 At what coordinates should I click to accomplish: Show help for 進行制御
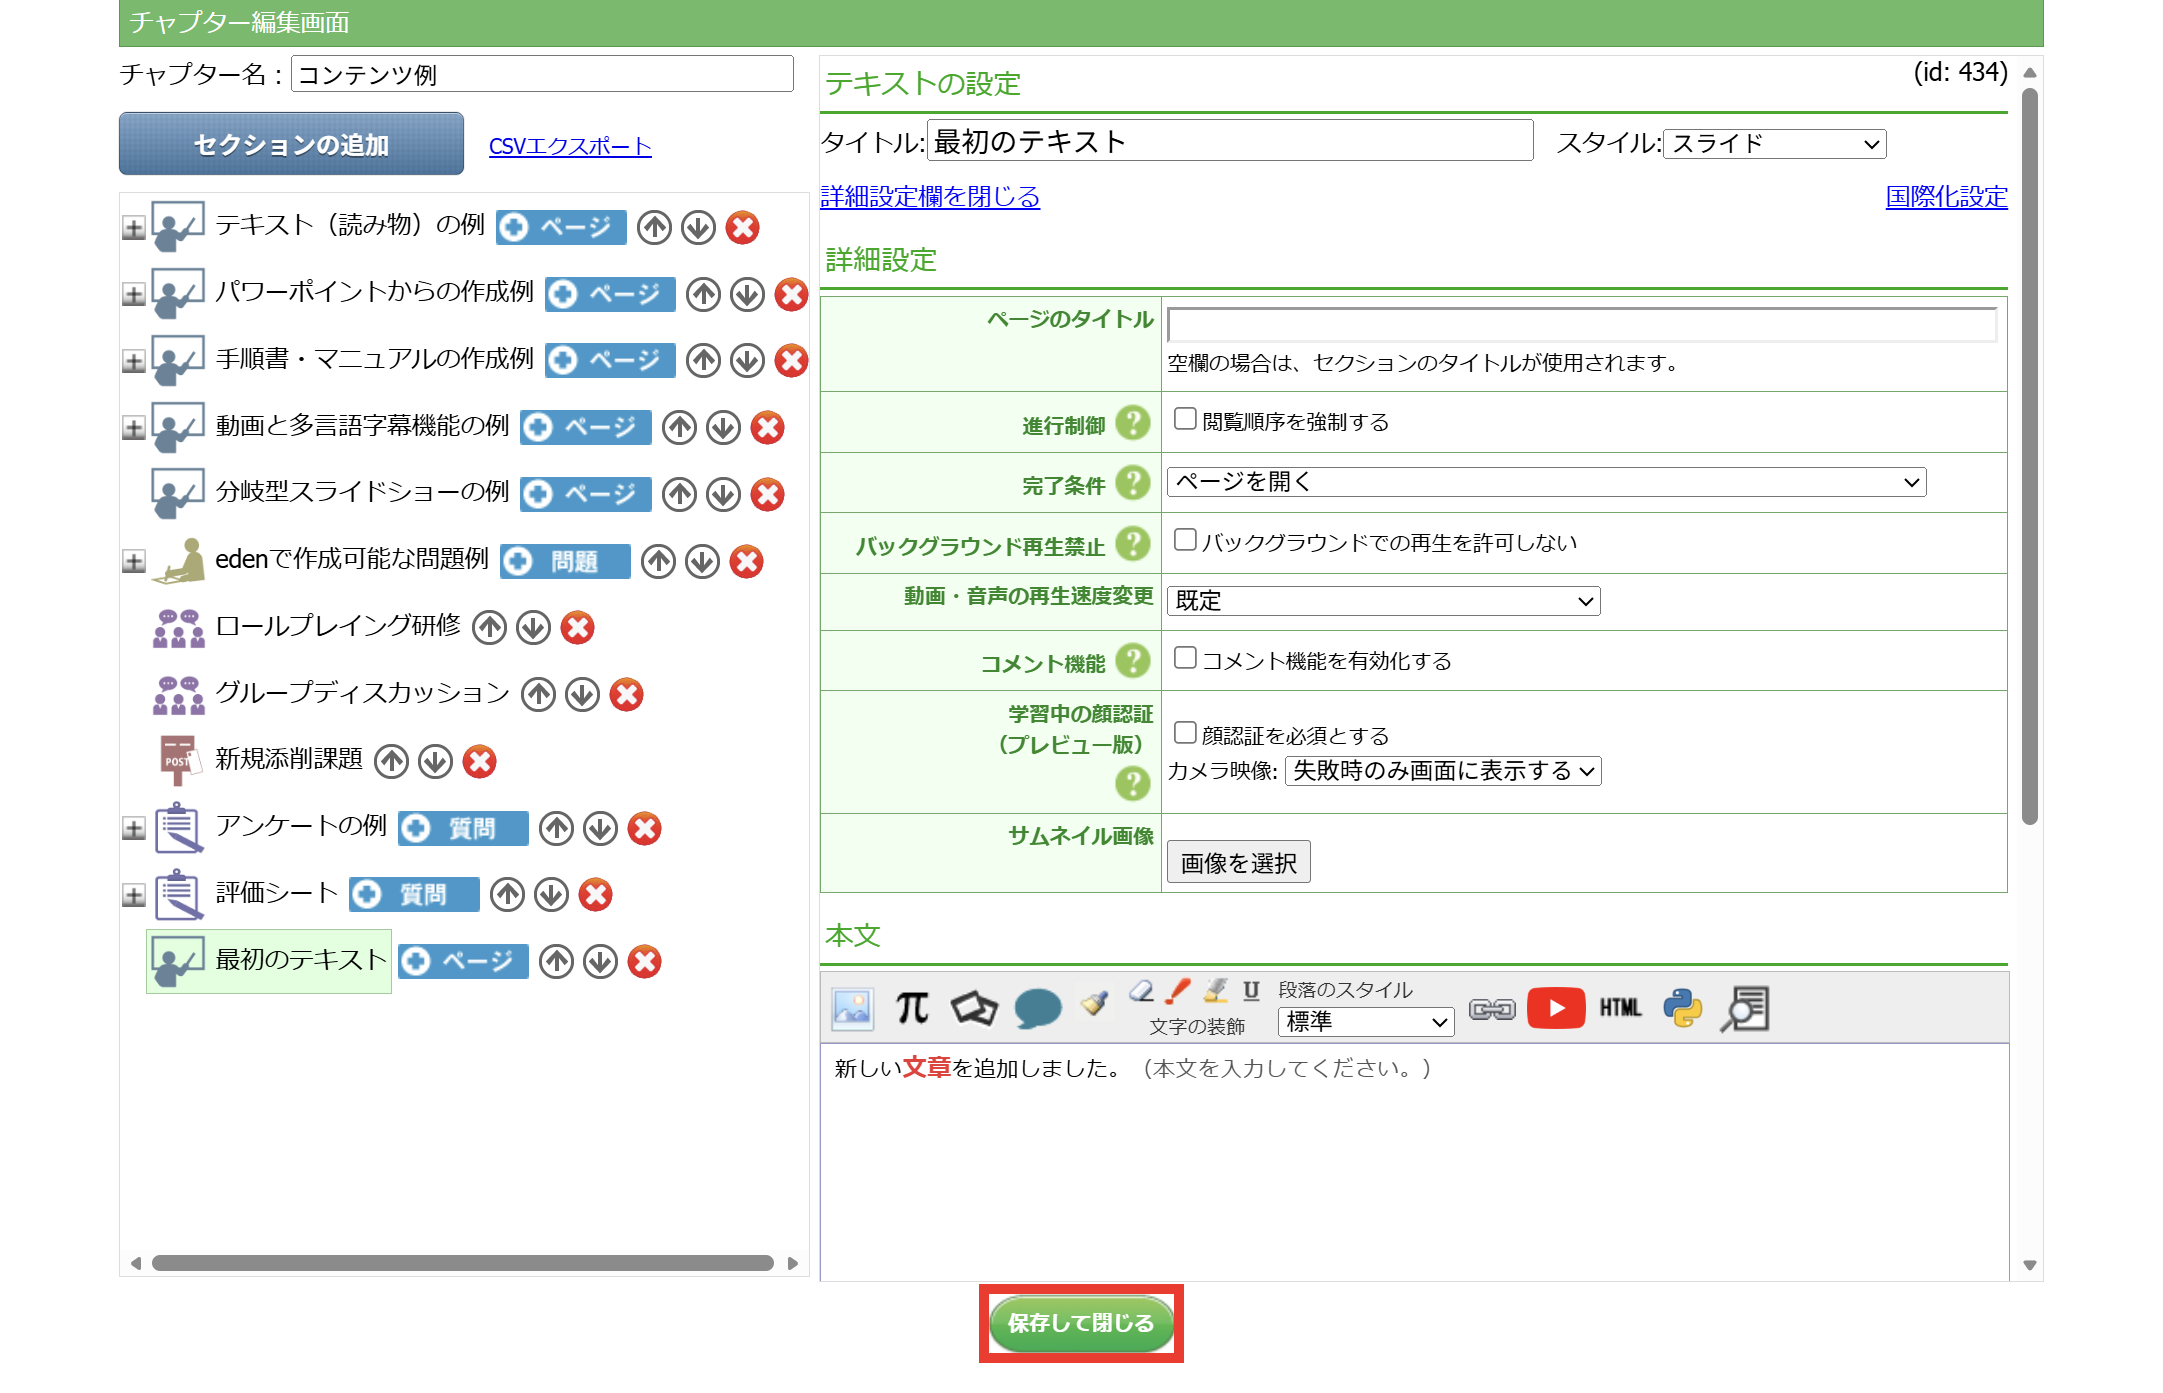(1132, 423)
